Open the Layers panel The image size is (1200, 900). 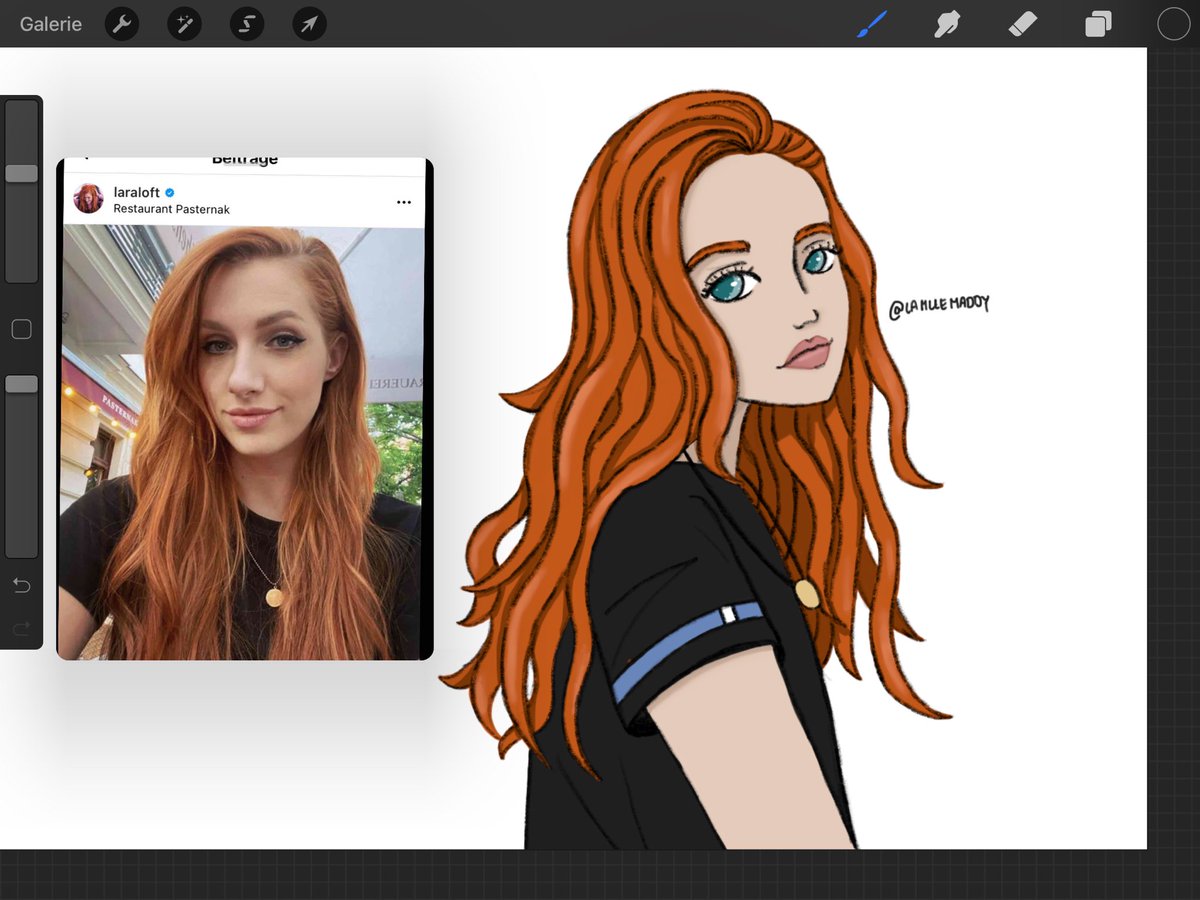click(x=1097, y=23)
